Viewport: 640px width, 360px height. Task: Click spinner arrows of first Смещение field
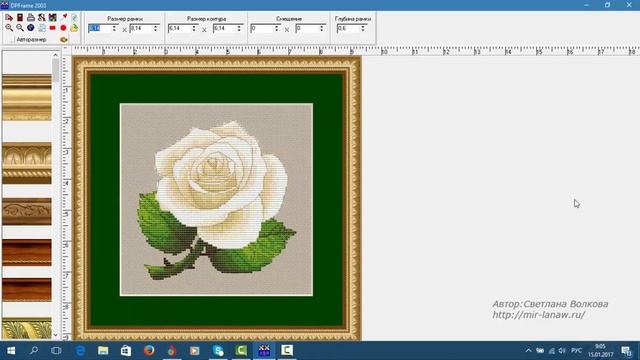pyautogui.click(x=277, y=28)
